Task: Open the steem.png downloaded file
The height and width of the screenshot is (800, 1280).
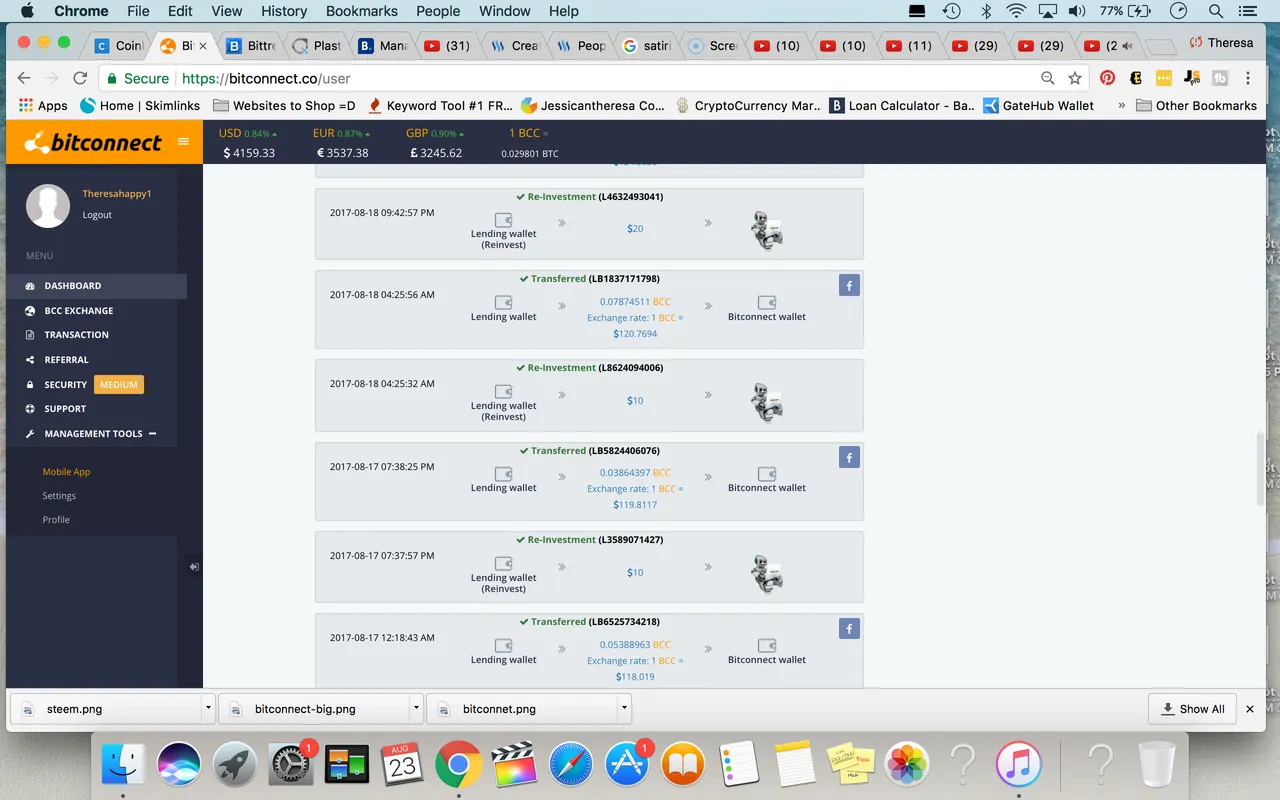Action: (x=105, y=708)
